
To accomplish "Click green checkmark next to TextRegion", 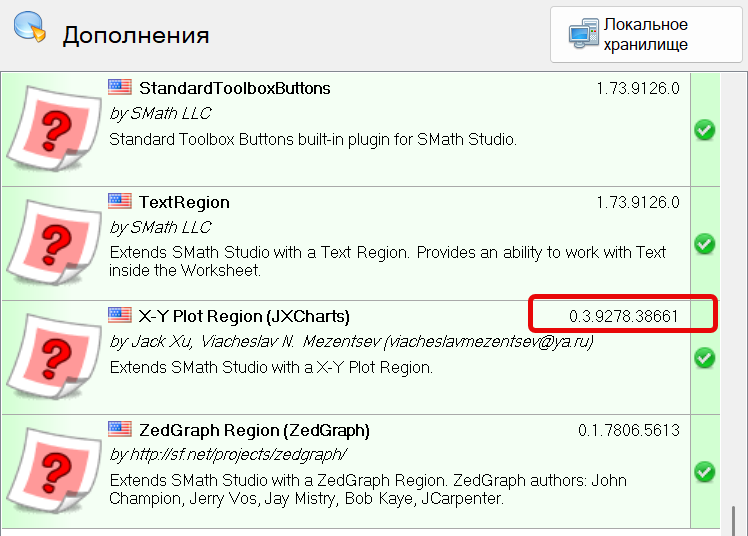I will tap(705, 243).
